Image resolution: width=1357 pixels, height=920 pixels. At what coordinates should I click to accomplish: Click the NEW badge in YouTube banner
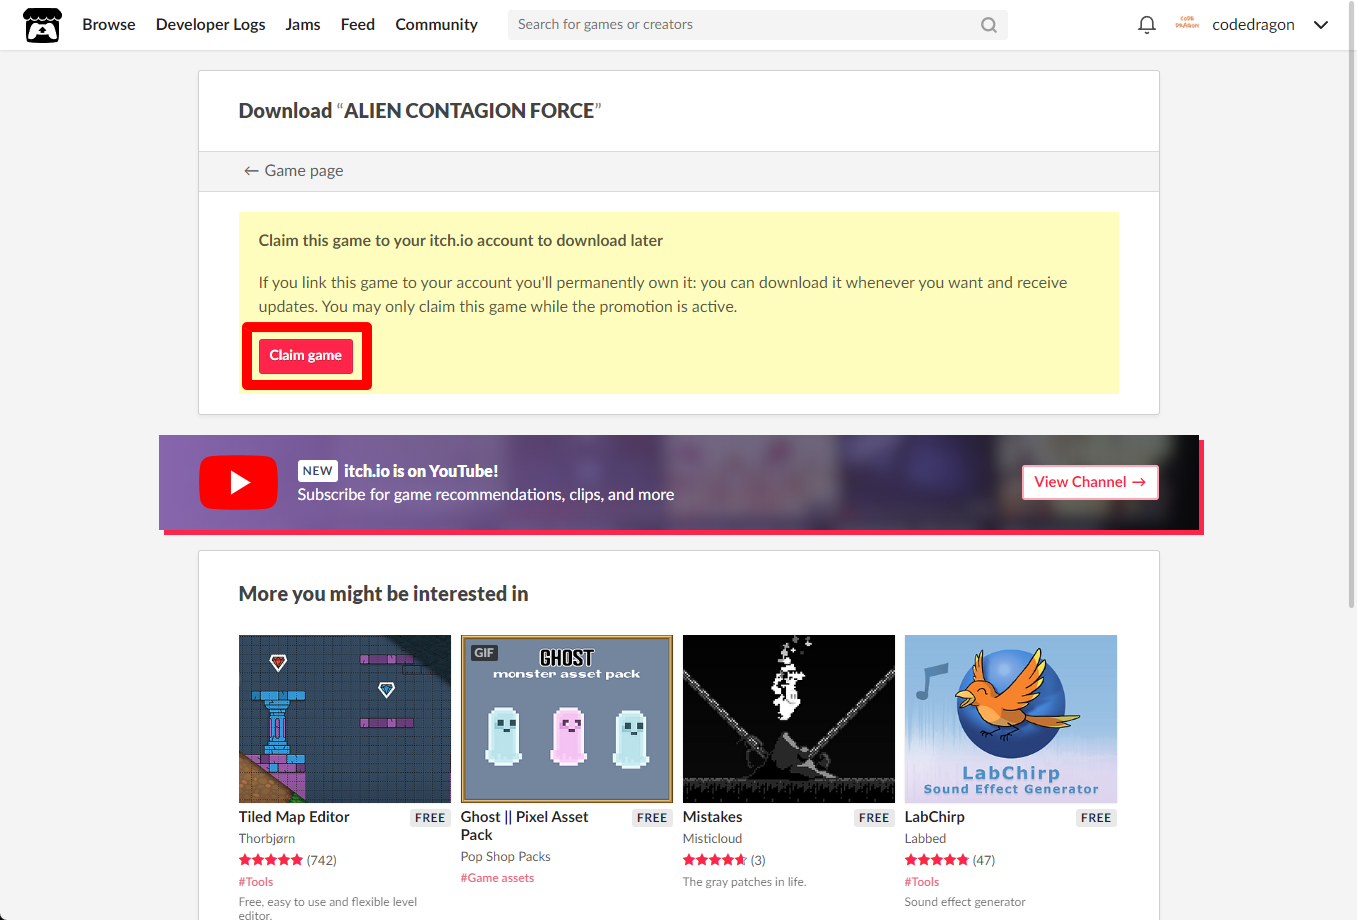coord(318,471)
